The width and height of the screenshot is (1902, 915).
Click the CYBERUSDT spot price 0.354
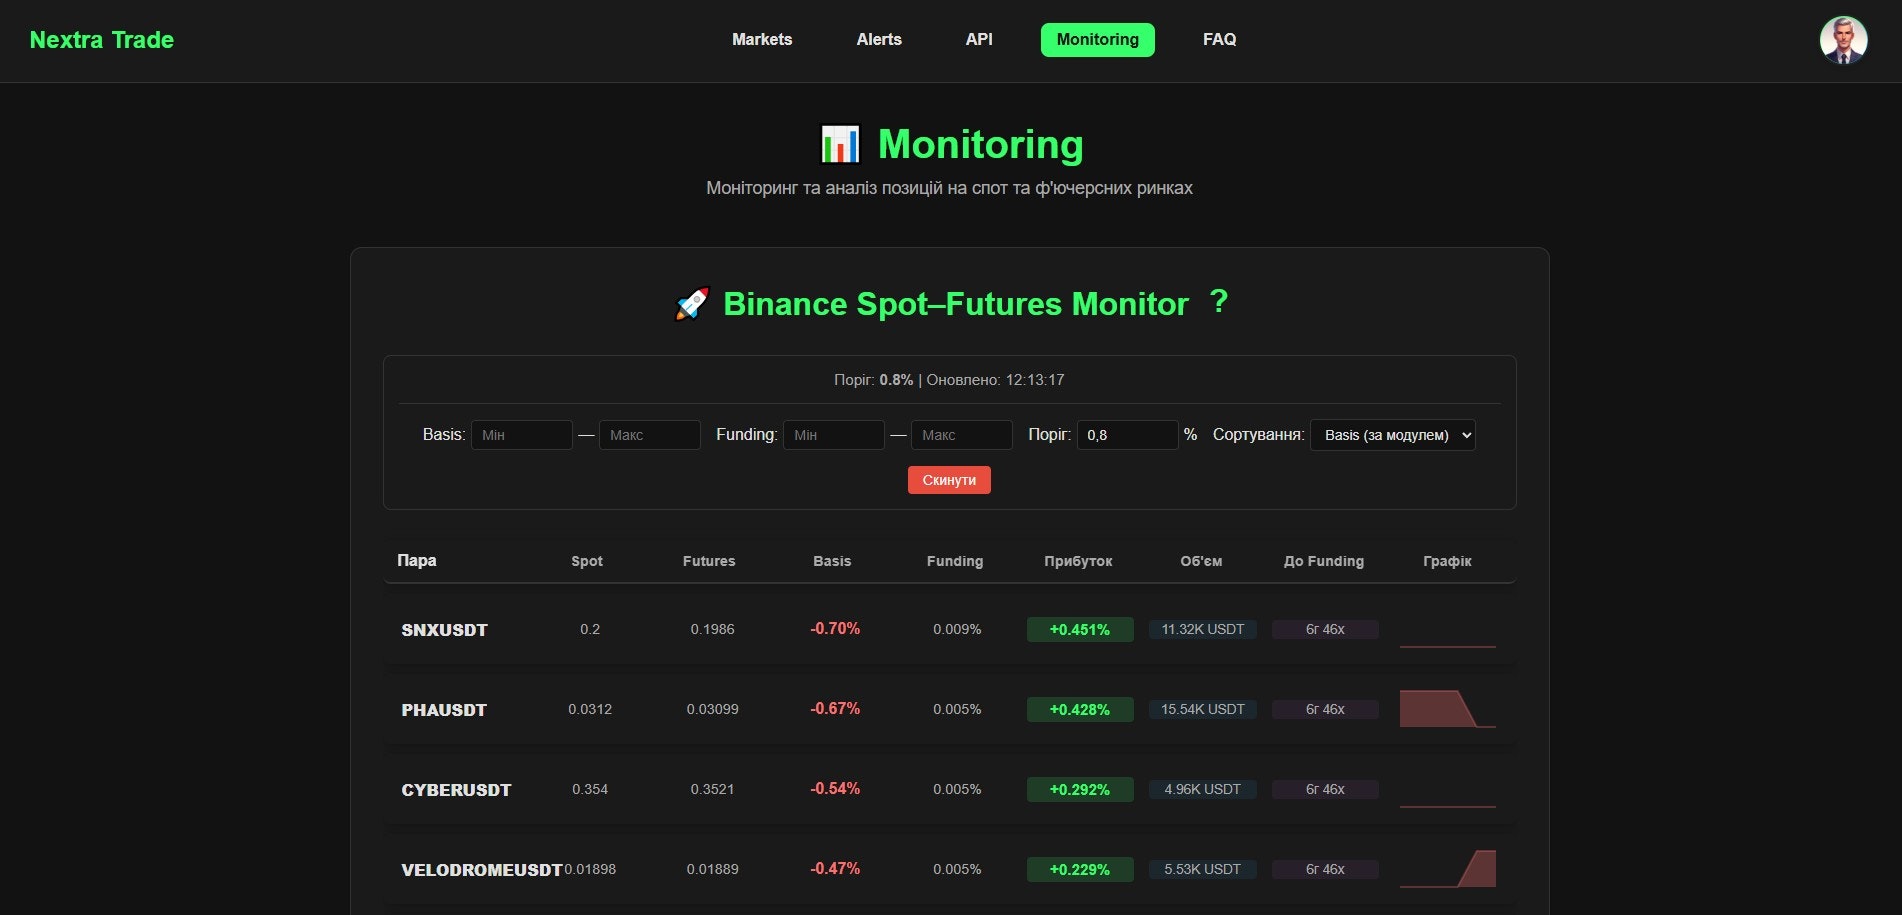(590, 789)
